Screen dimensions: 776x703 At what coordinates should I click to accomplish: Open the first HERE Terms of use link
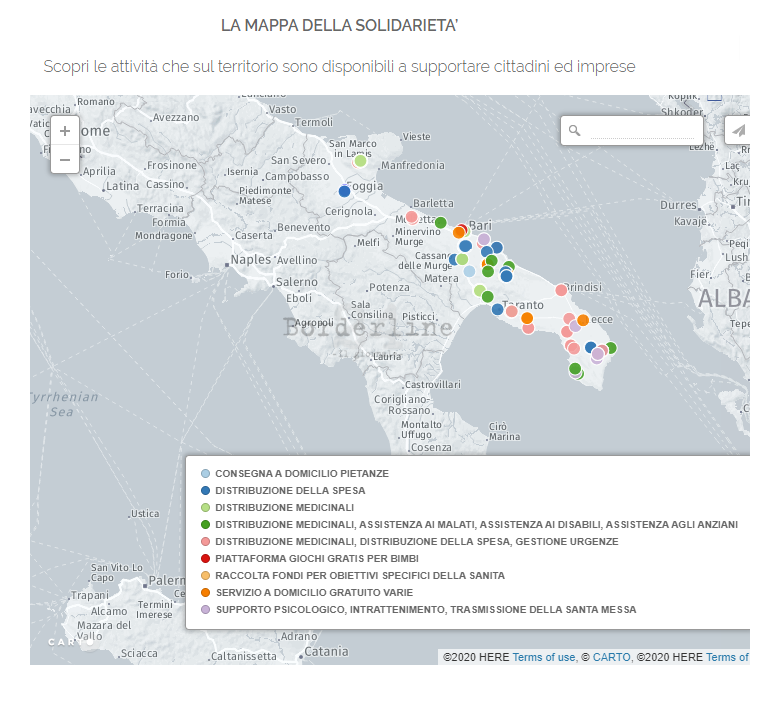[x=543, y=657]
